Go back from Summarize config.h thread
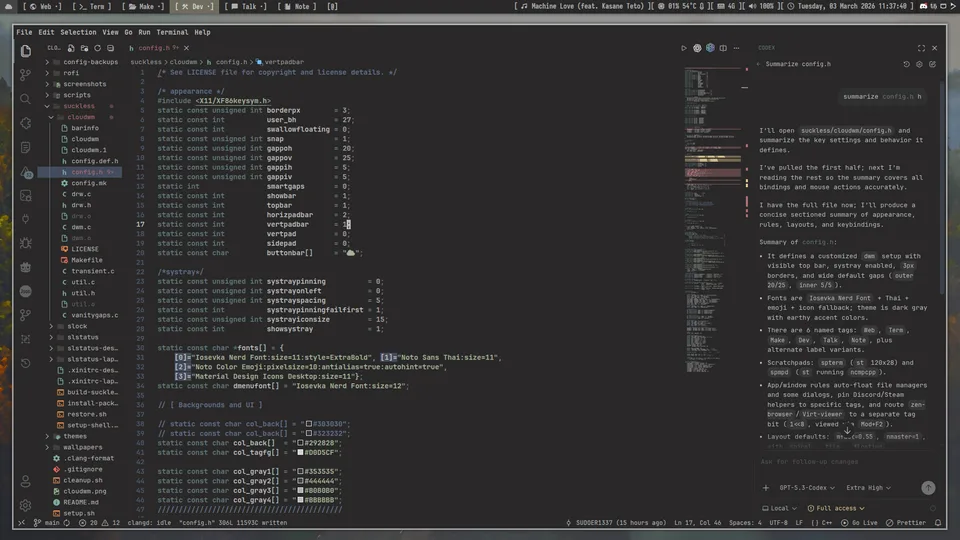 tap(759, 64)
